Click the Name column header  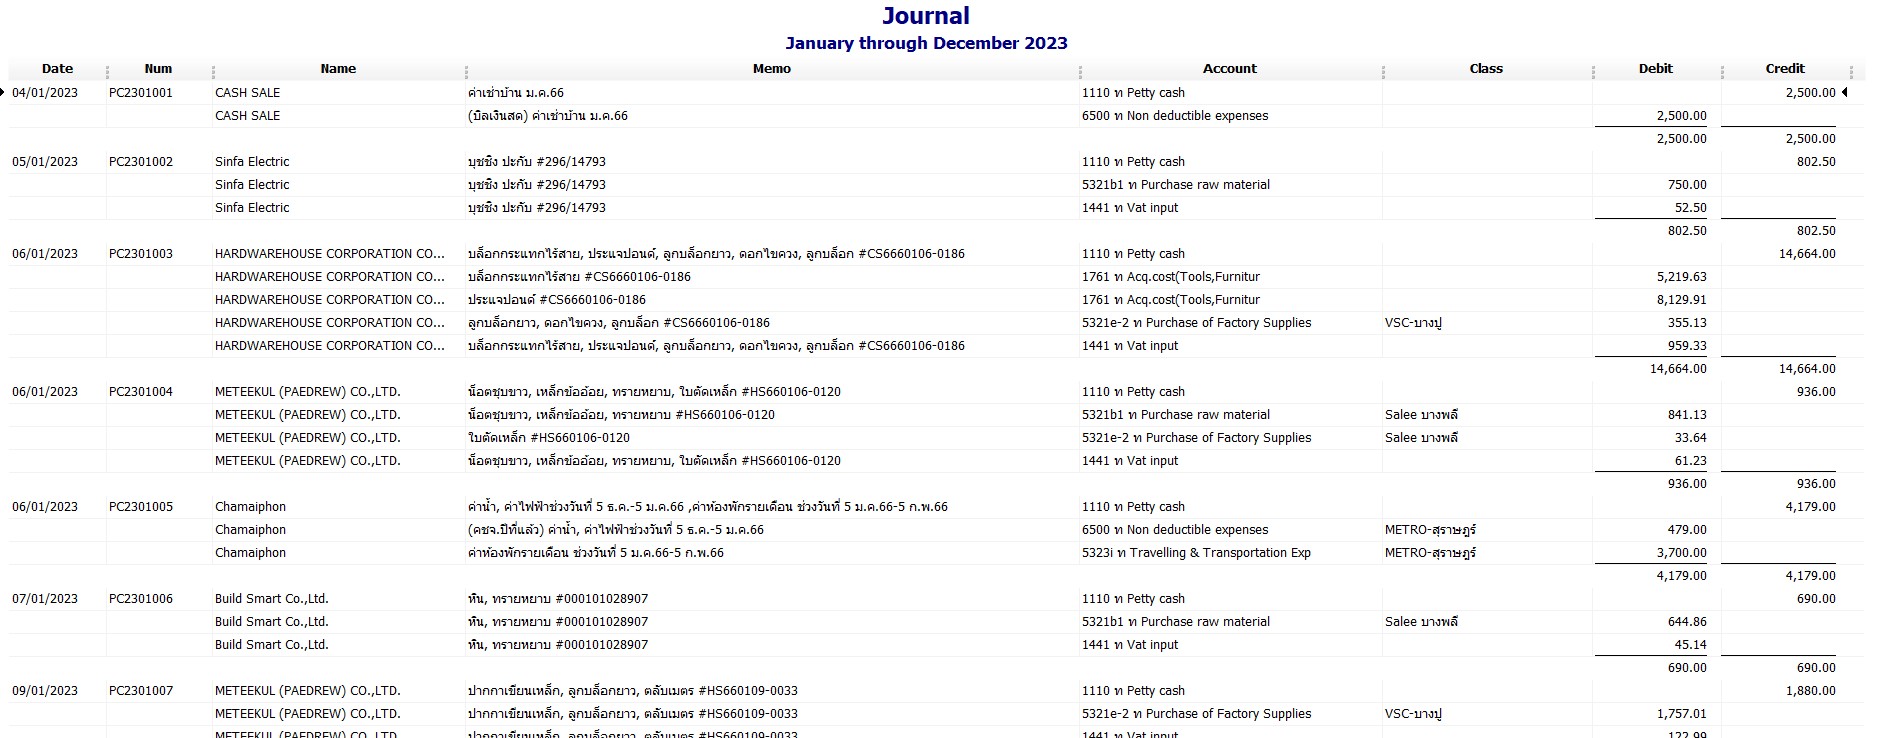tap(338, 69)
